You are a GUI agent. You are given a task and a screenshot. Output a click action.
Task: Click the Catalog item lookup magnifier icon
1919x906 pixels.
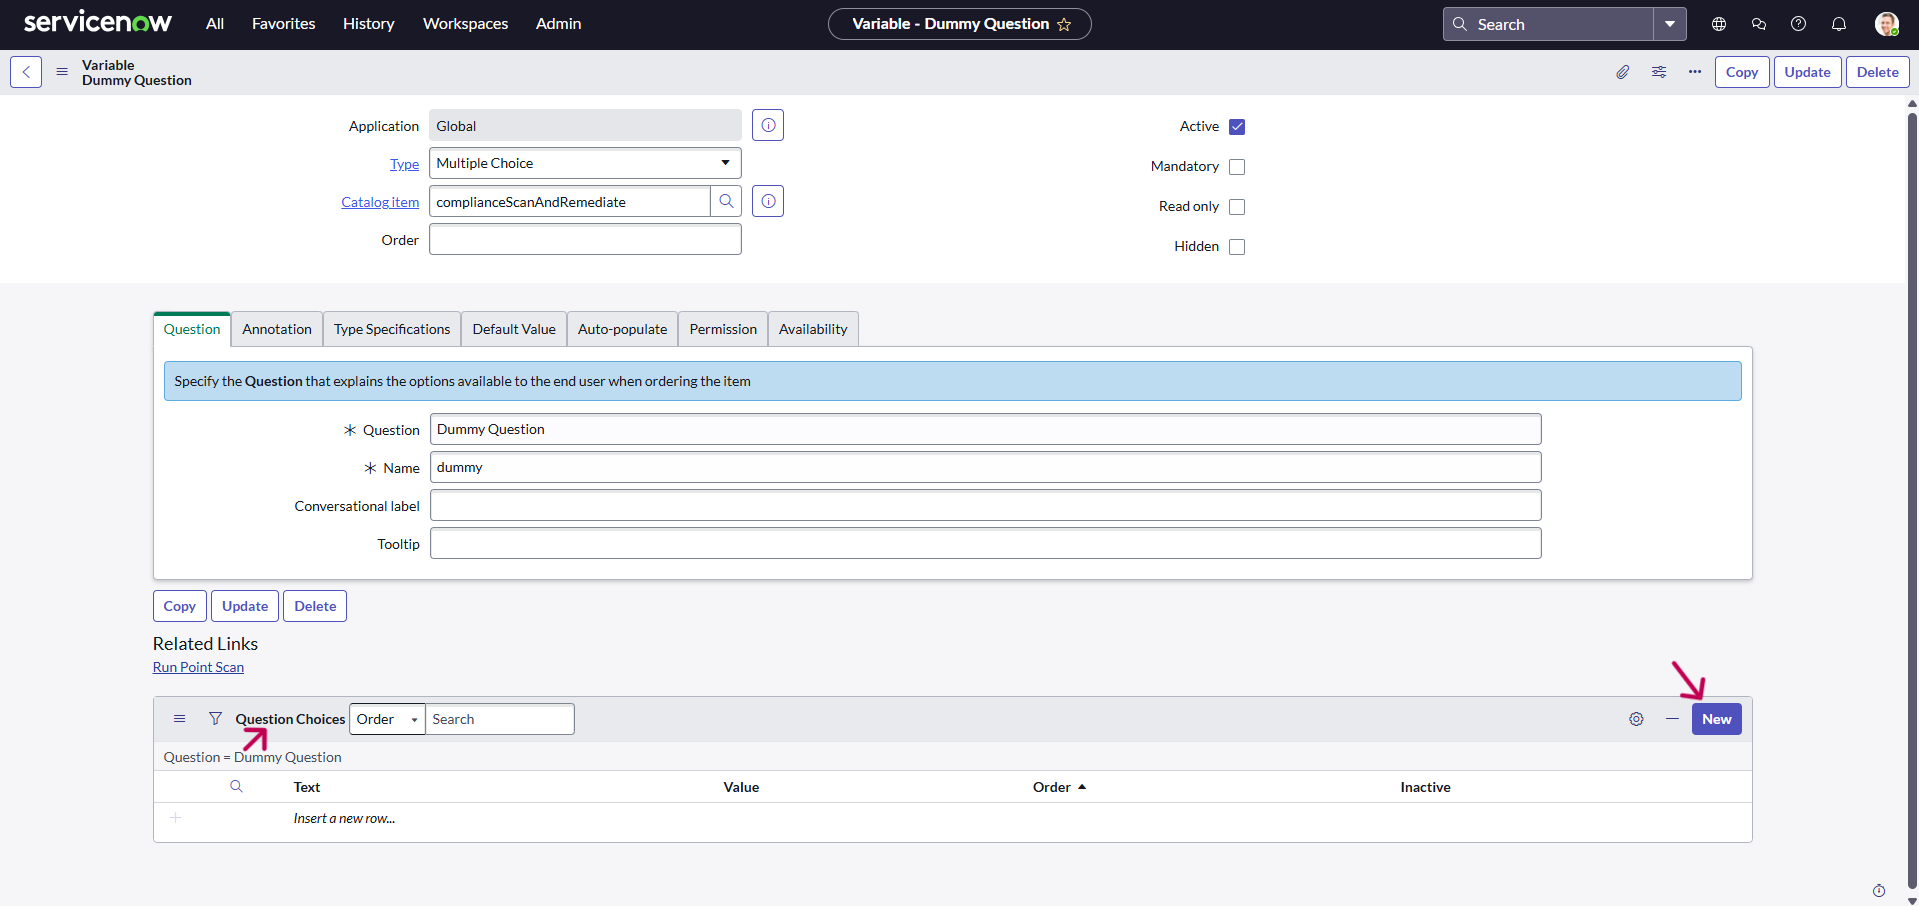(x=726, y=202)
